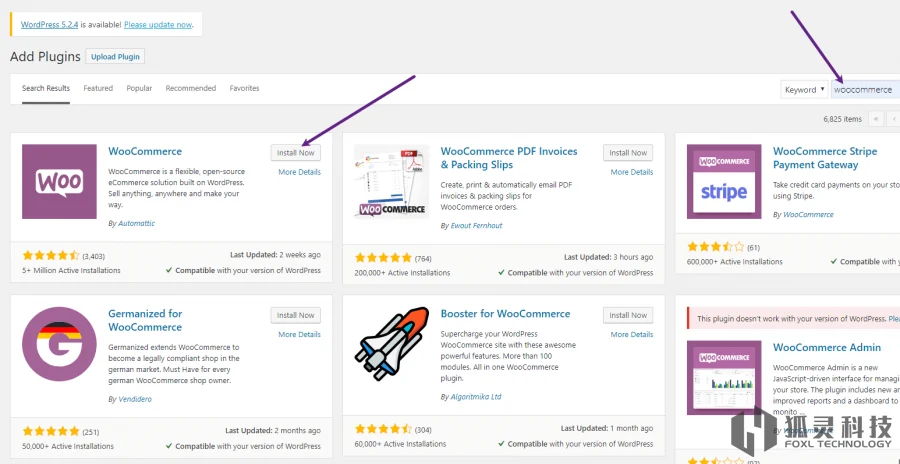Click the 60,000+ Active Installations text
This screenshot has width=900, height=464.
click(x=400, y=444)
